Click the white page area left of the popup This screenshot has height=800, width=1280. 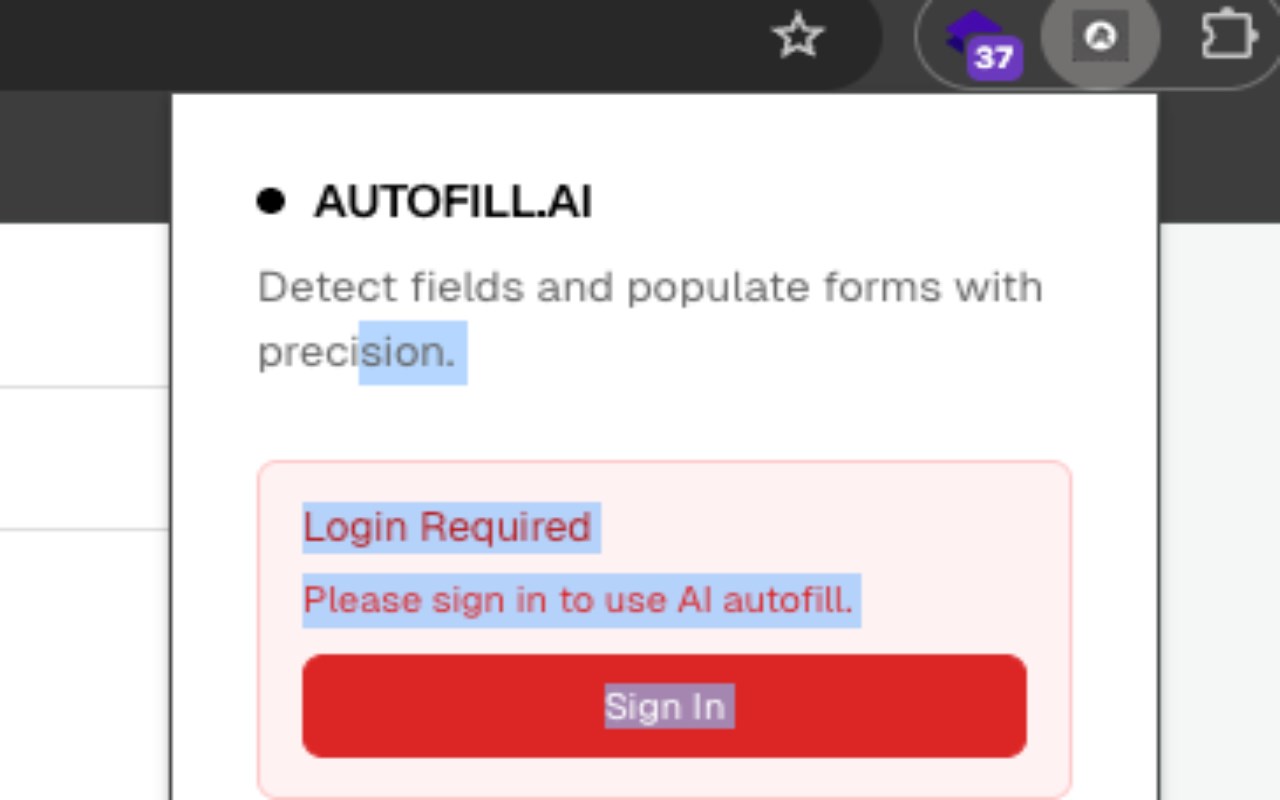coord(85,460)
